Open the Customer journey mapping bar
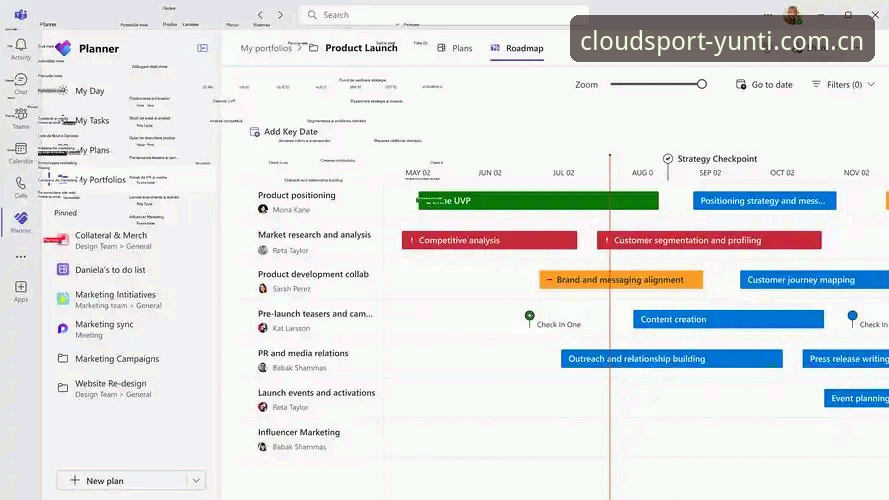This screenshot has width=889, height=500. pyautogui.click(x=814, y=279)
